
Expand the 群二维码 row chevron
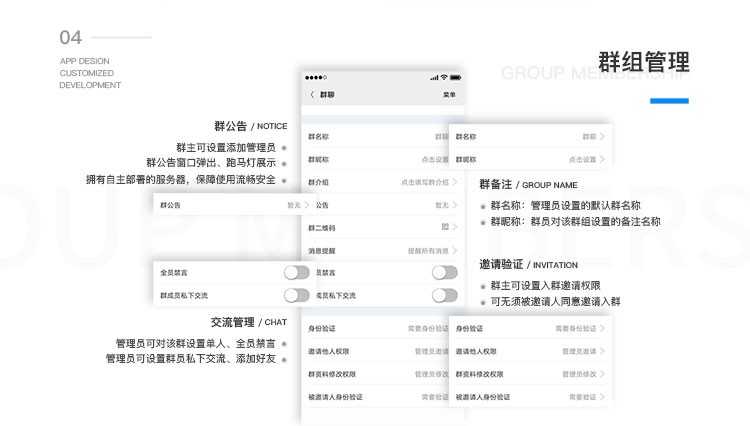[455, 227]
